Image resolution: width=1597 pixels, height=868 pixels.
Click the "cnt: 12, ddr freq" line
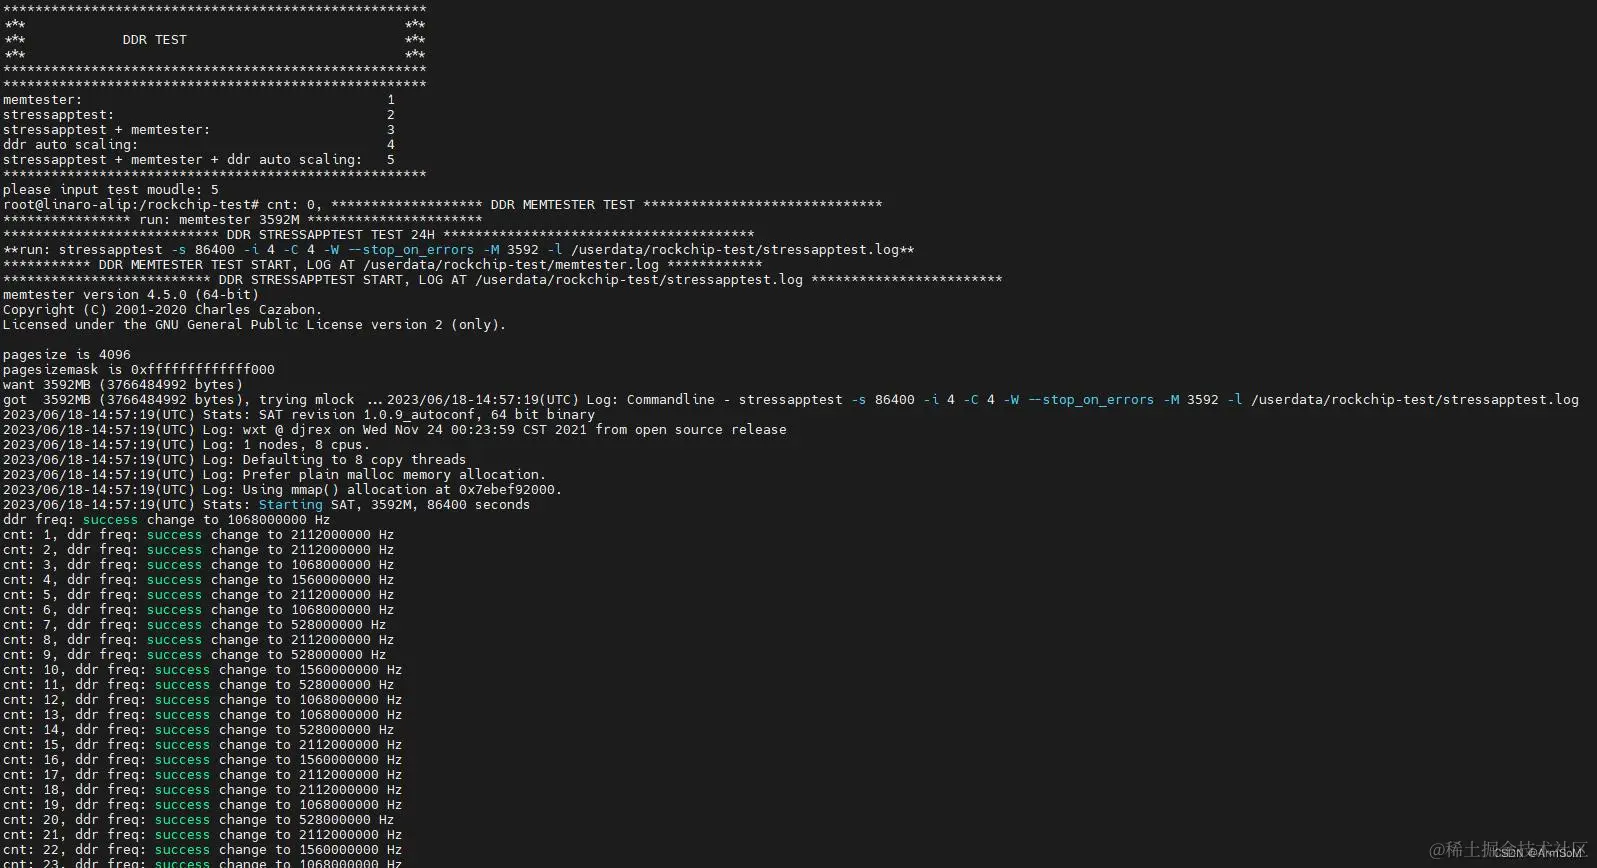(203, 700)
